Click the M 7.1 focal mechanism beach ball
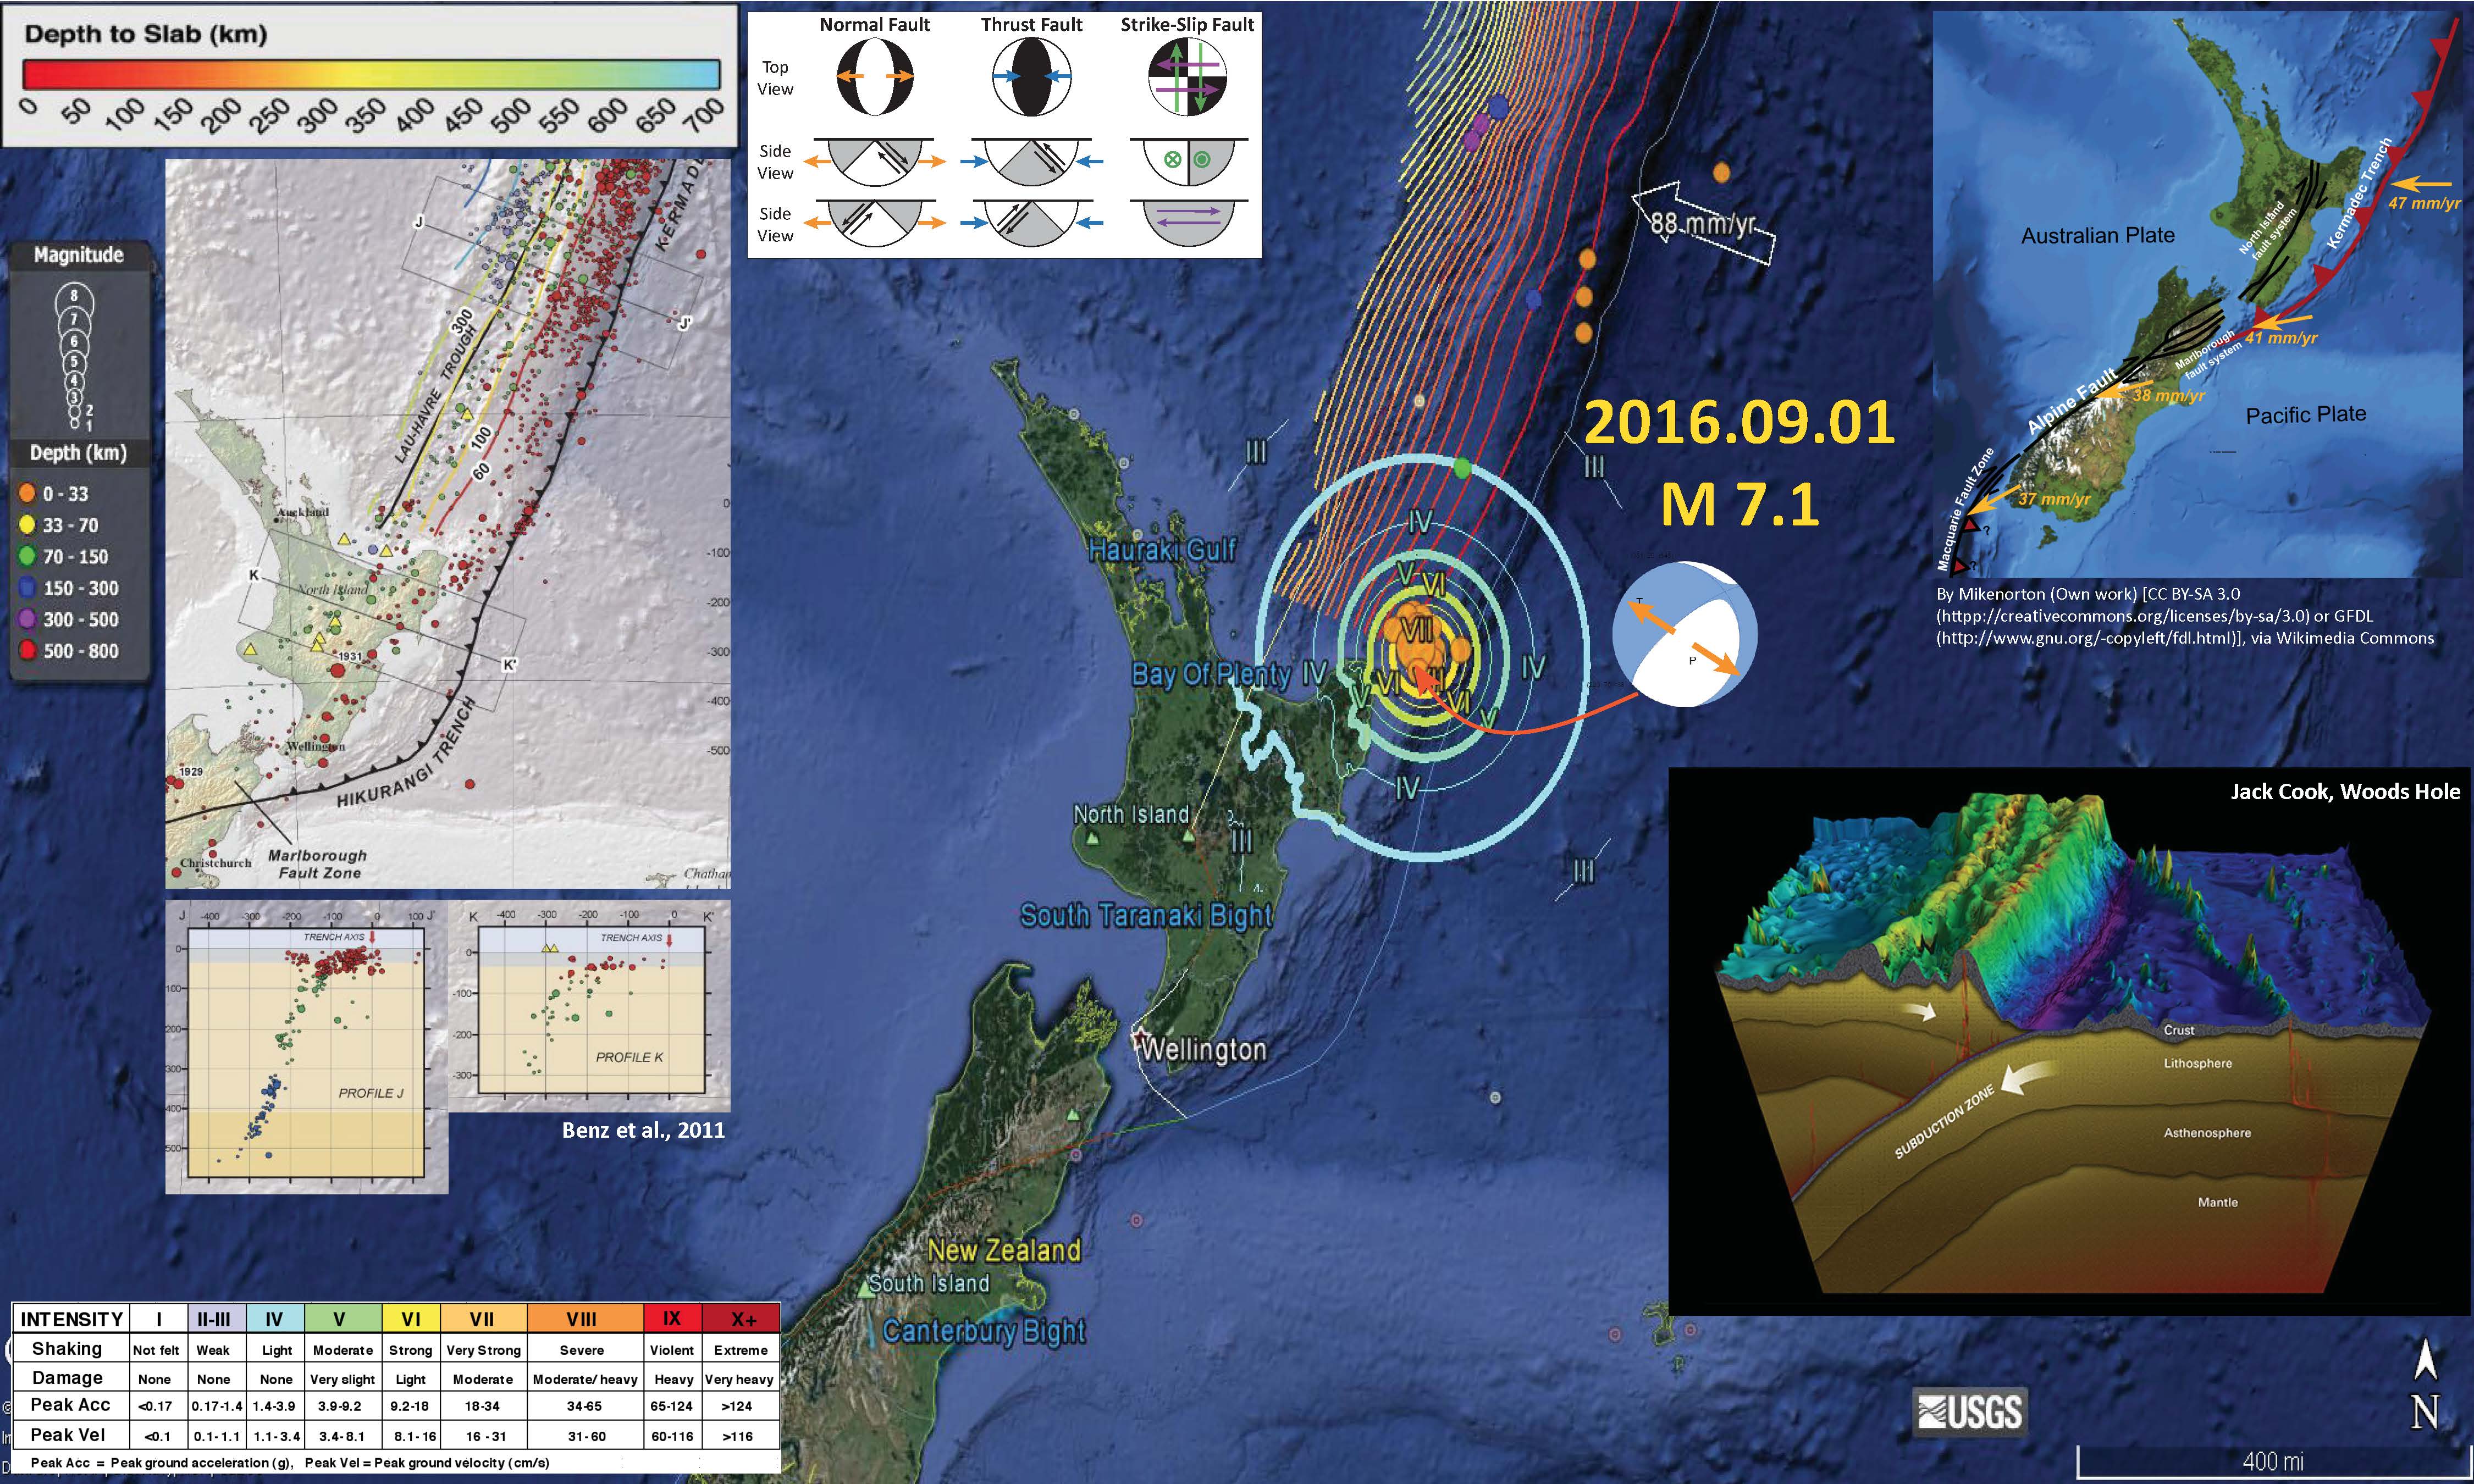Viewport: 2474px width, 1484px height. (x=1684, y=634)
